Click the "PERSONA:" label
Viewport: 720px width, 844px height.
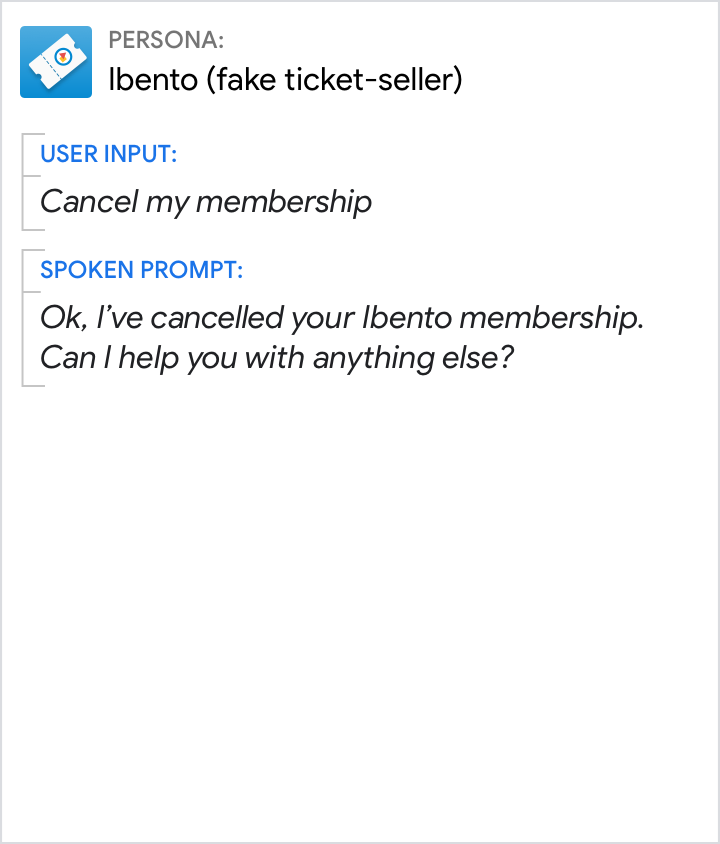point(166,40)
